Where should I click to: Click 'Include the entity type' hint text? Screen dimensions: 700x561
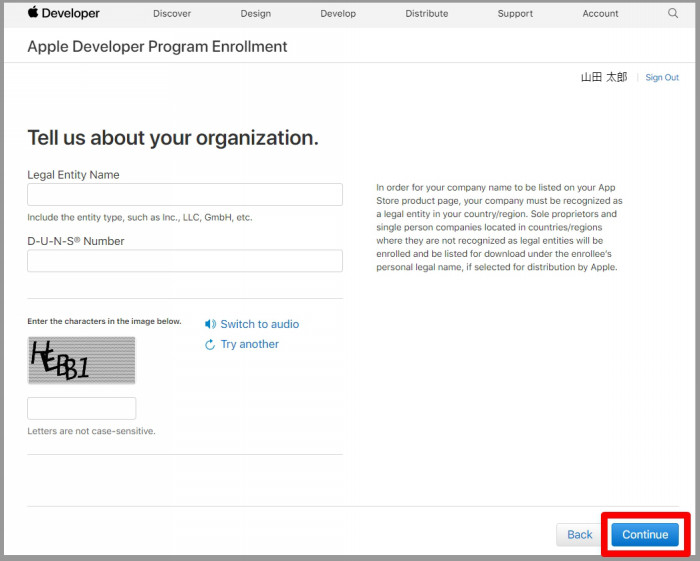coord(140,217)
